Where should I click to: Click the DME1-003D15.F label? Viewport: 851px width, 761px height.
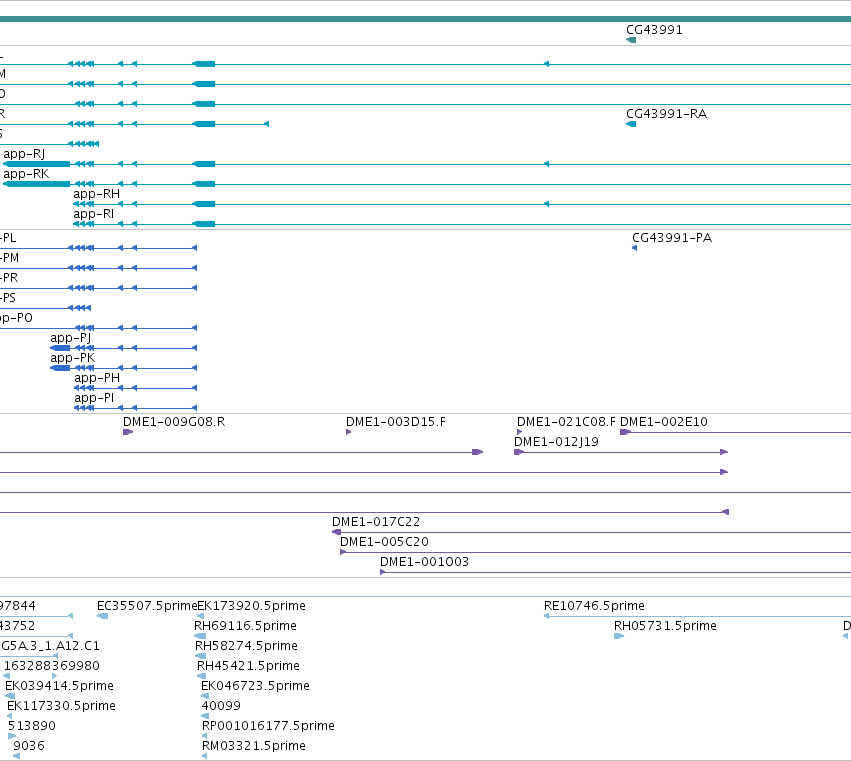click(x=396, y=422)
